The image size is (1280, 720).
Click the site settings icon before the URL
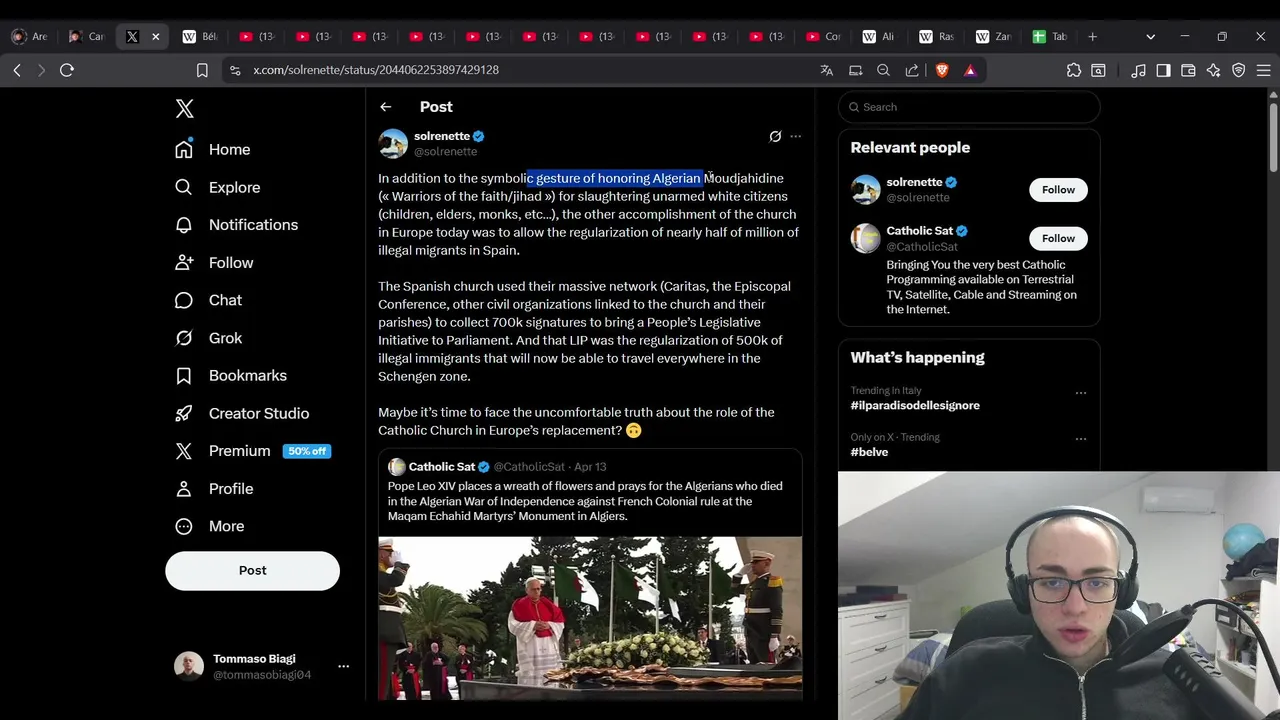coord(235,70)
